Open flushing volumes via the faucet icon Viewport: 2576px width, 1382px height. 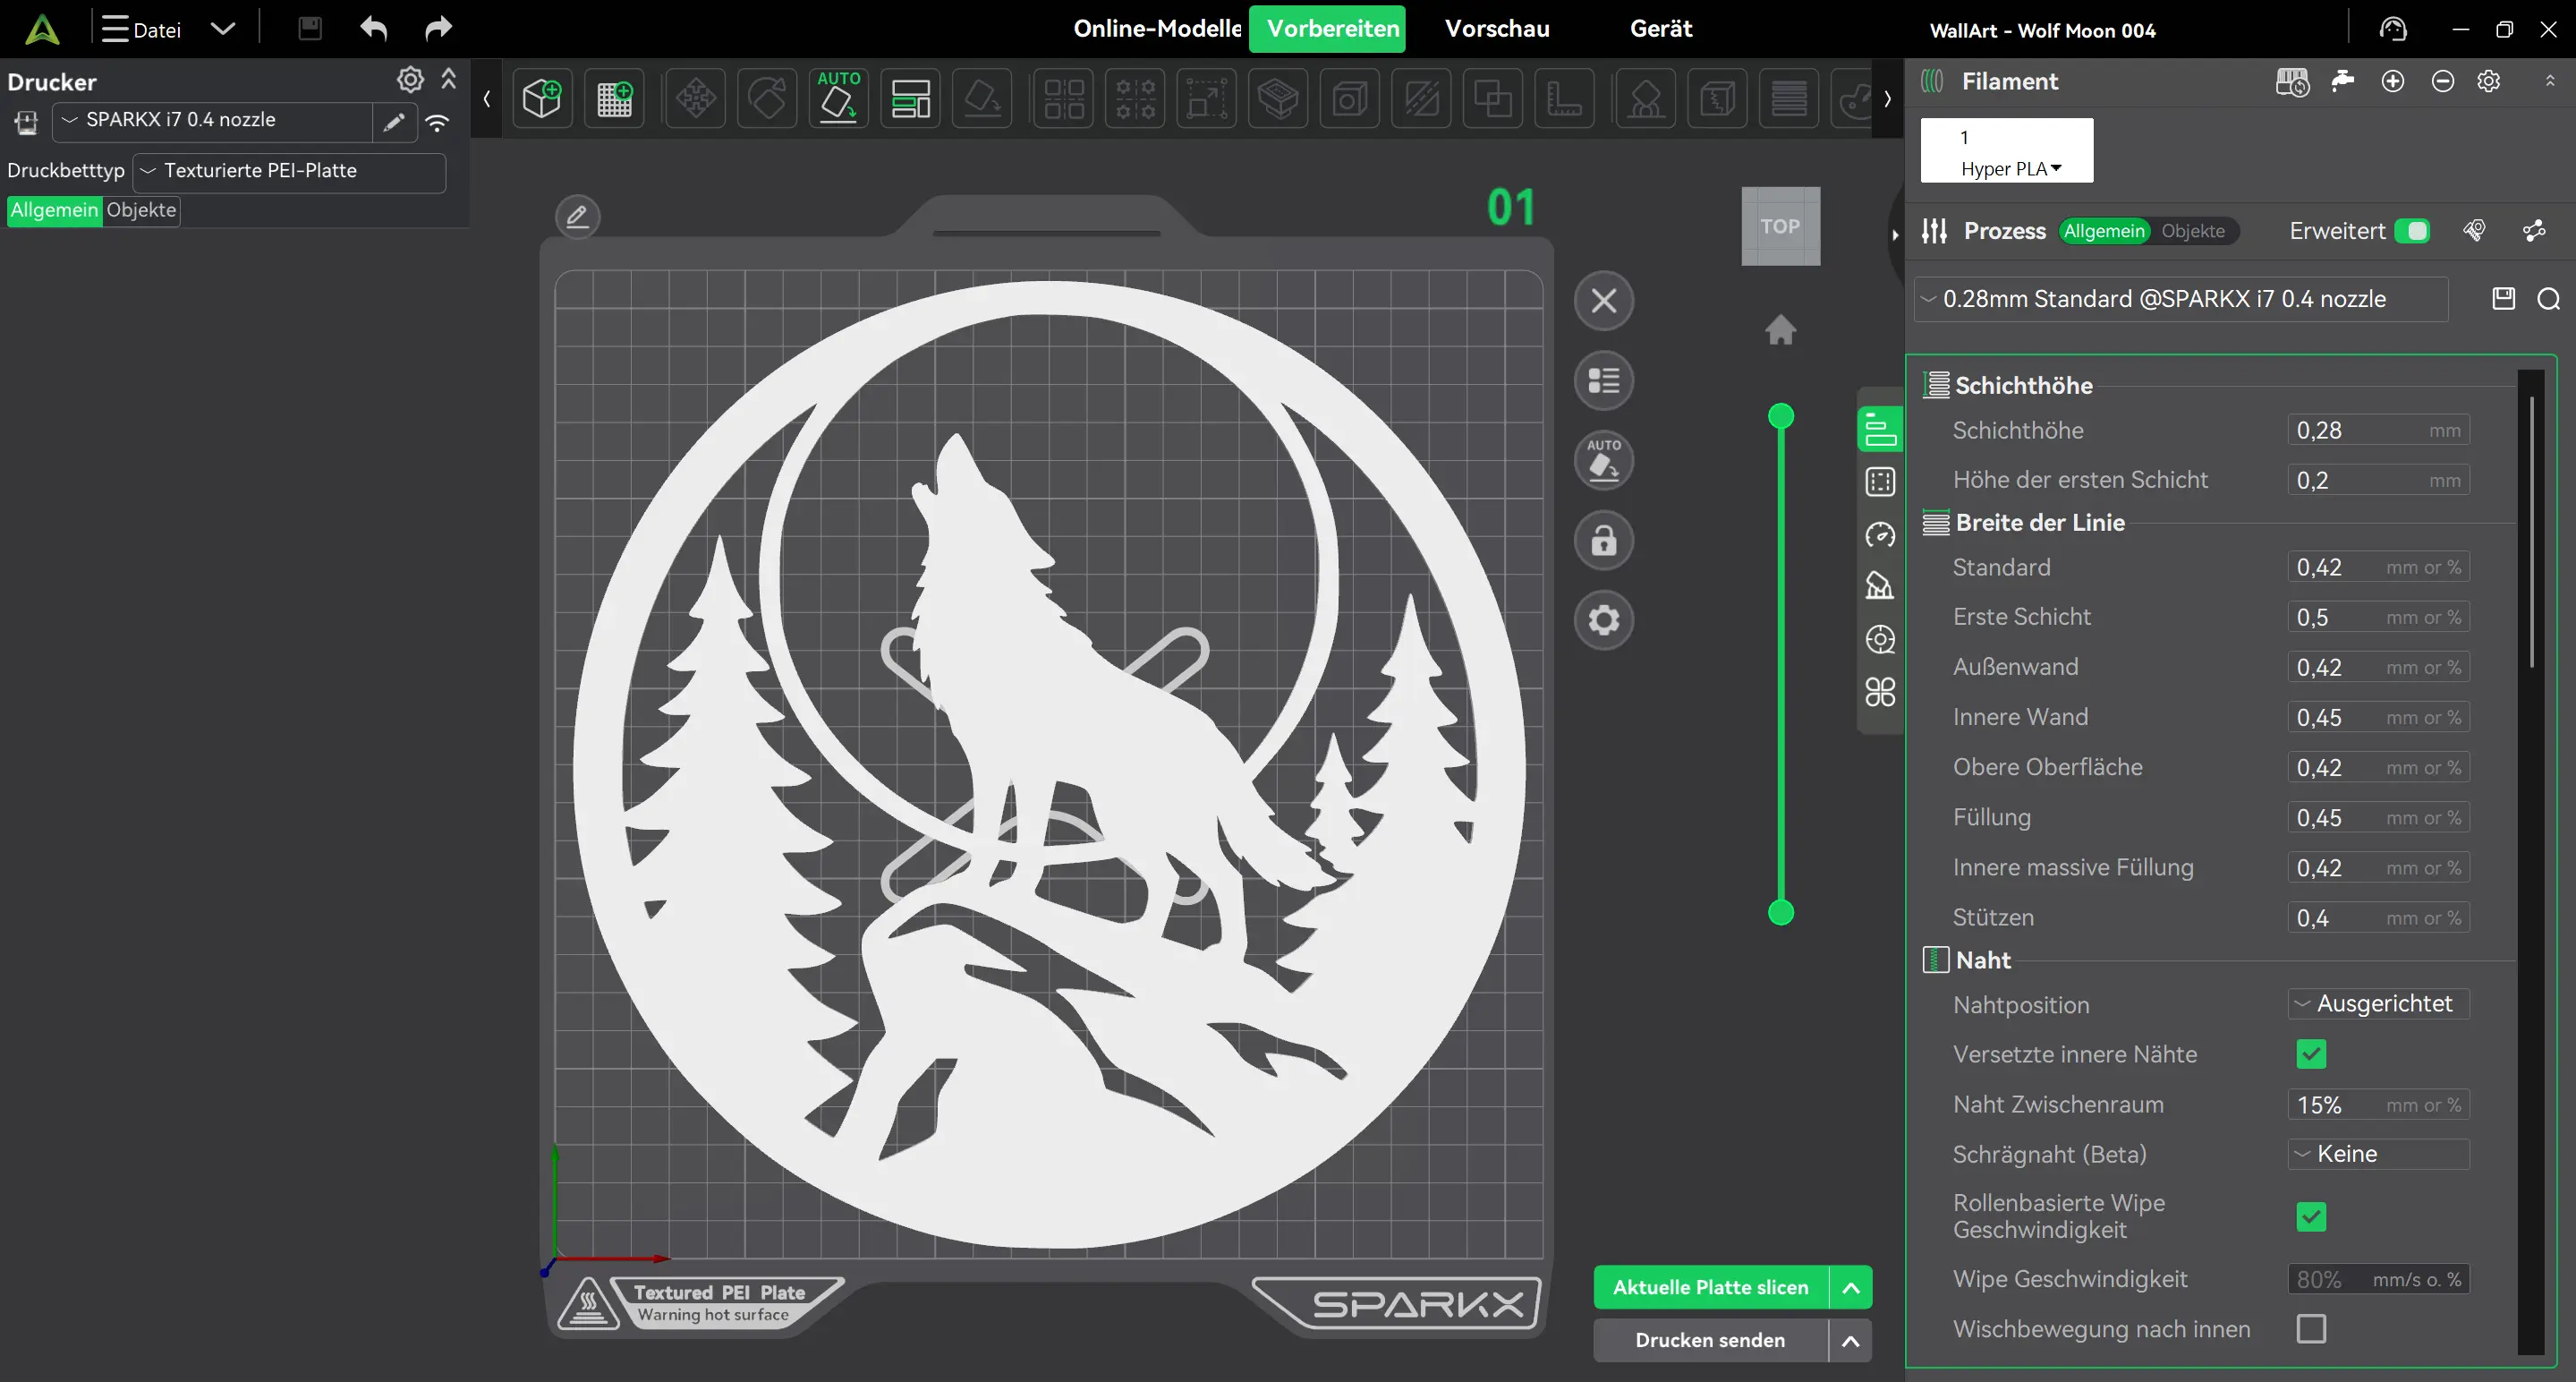coord(2343,81)
